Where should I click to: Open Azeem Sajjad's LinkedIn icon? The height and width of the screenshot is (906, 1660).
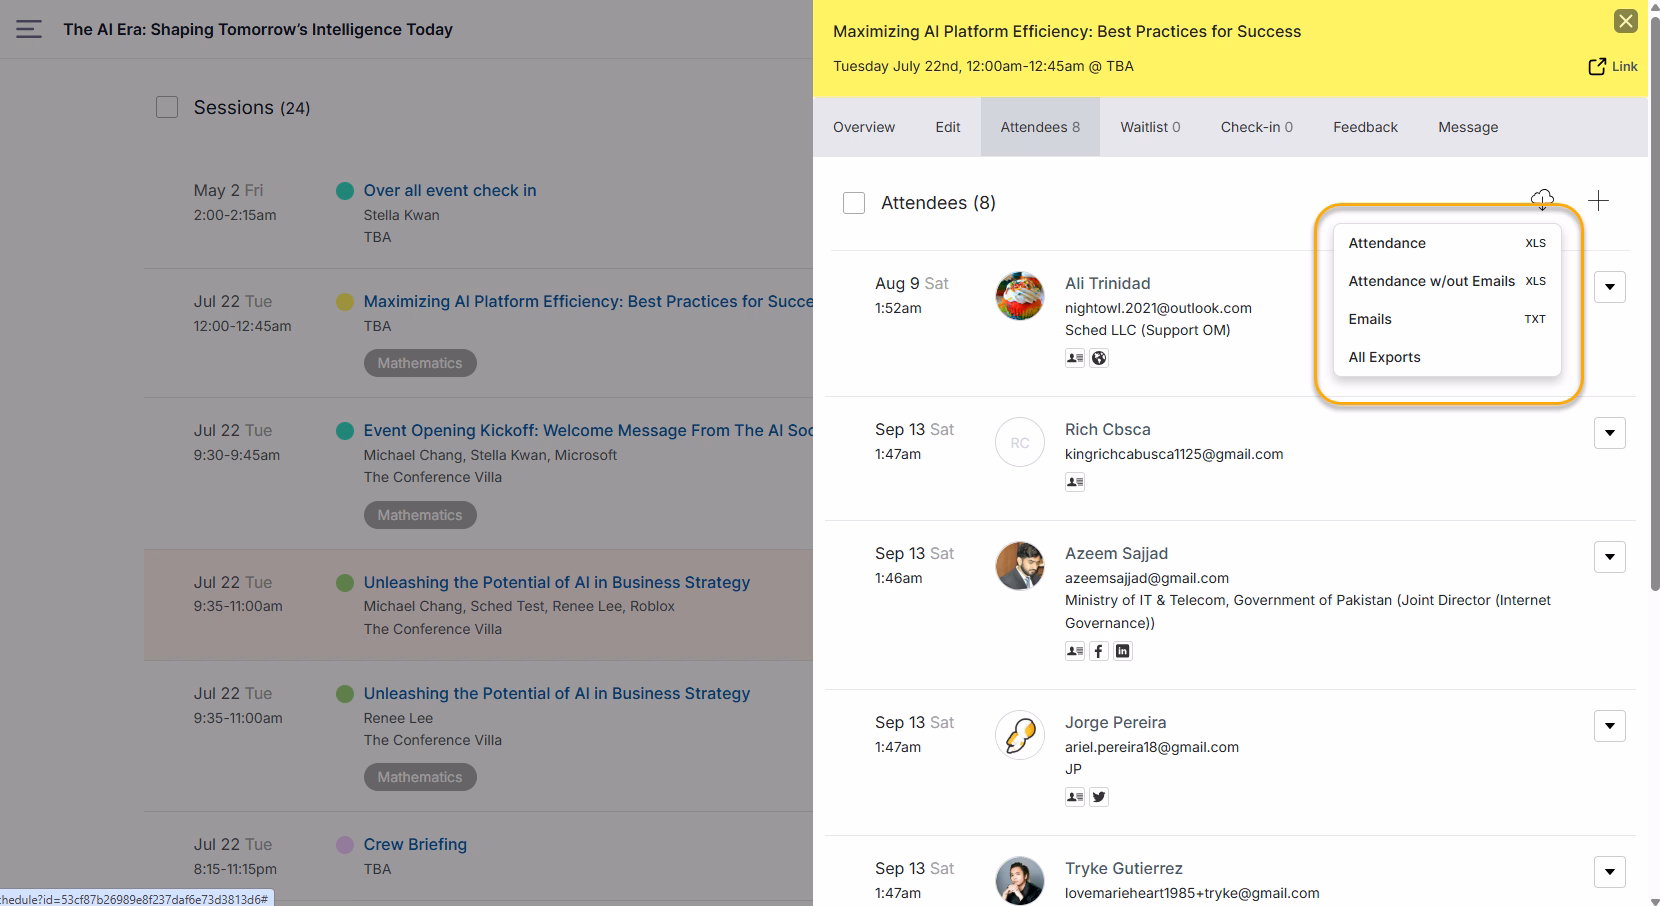1123,651
